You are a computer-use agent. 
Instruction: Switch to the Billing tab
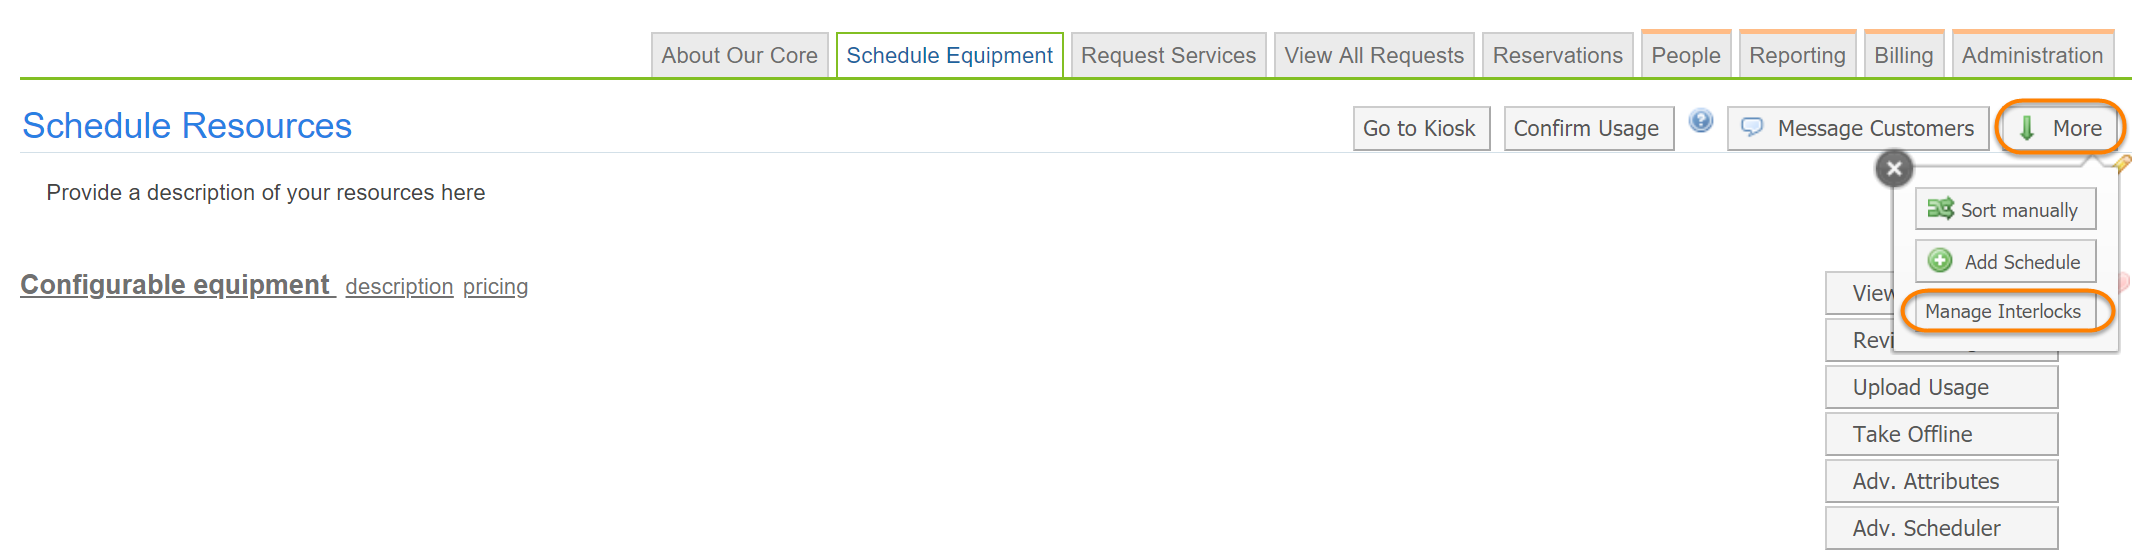[1903, 56]
